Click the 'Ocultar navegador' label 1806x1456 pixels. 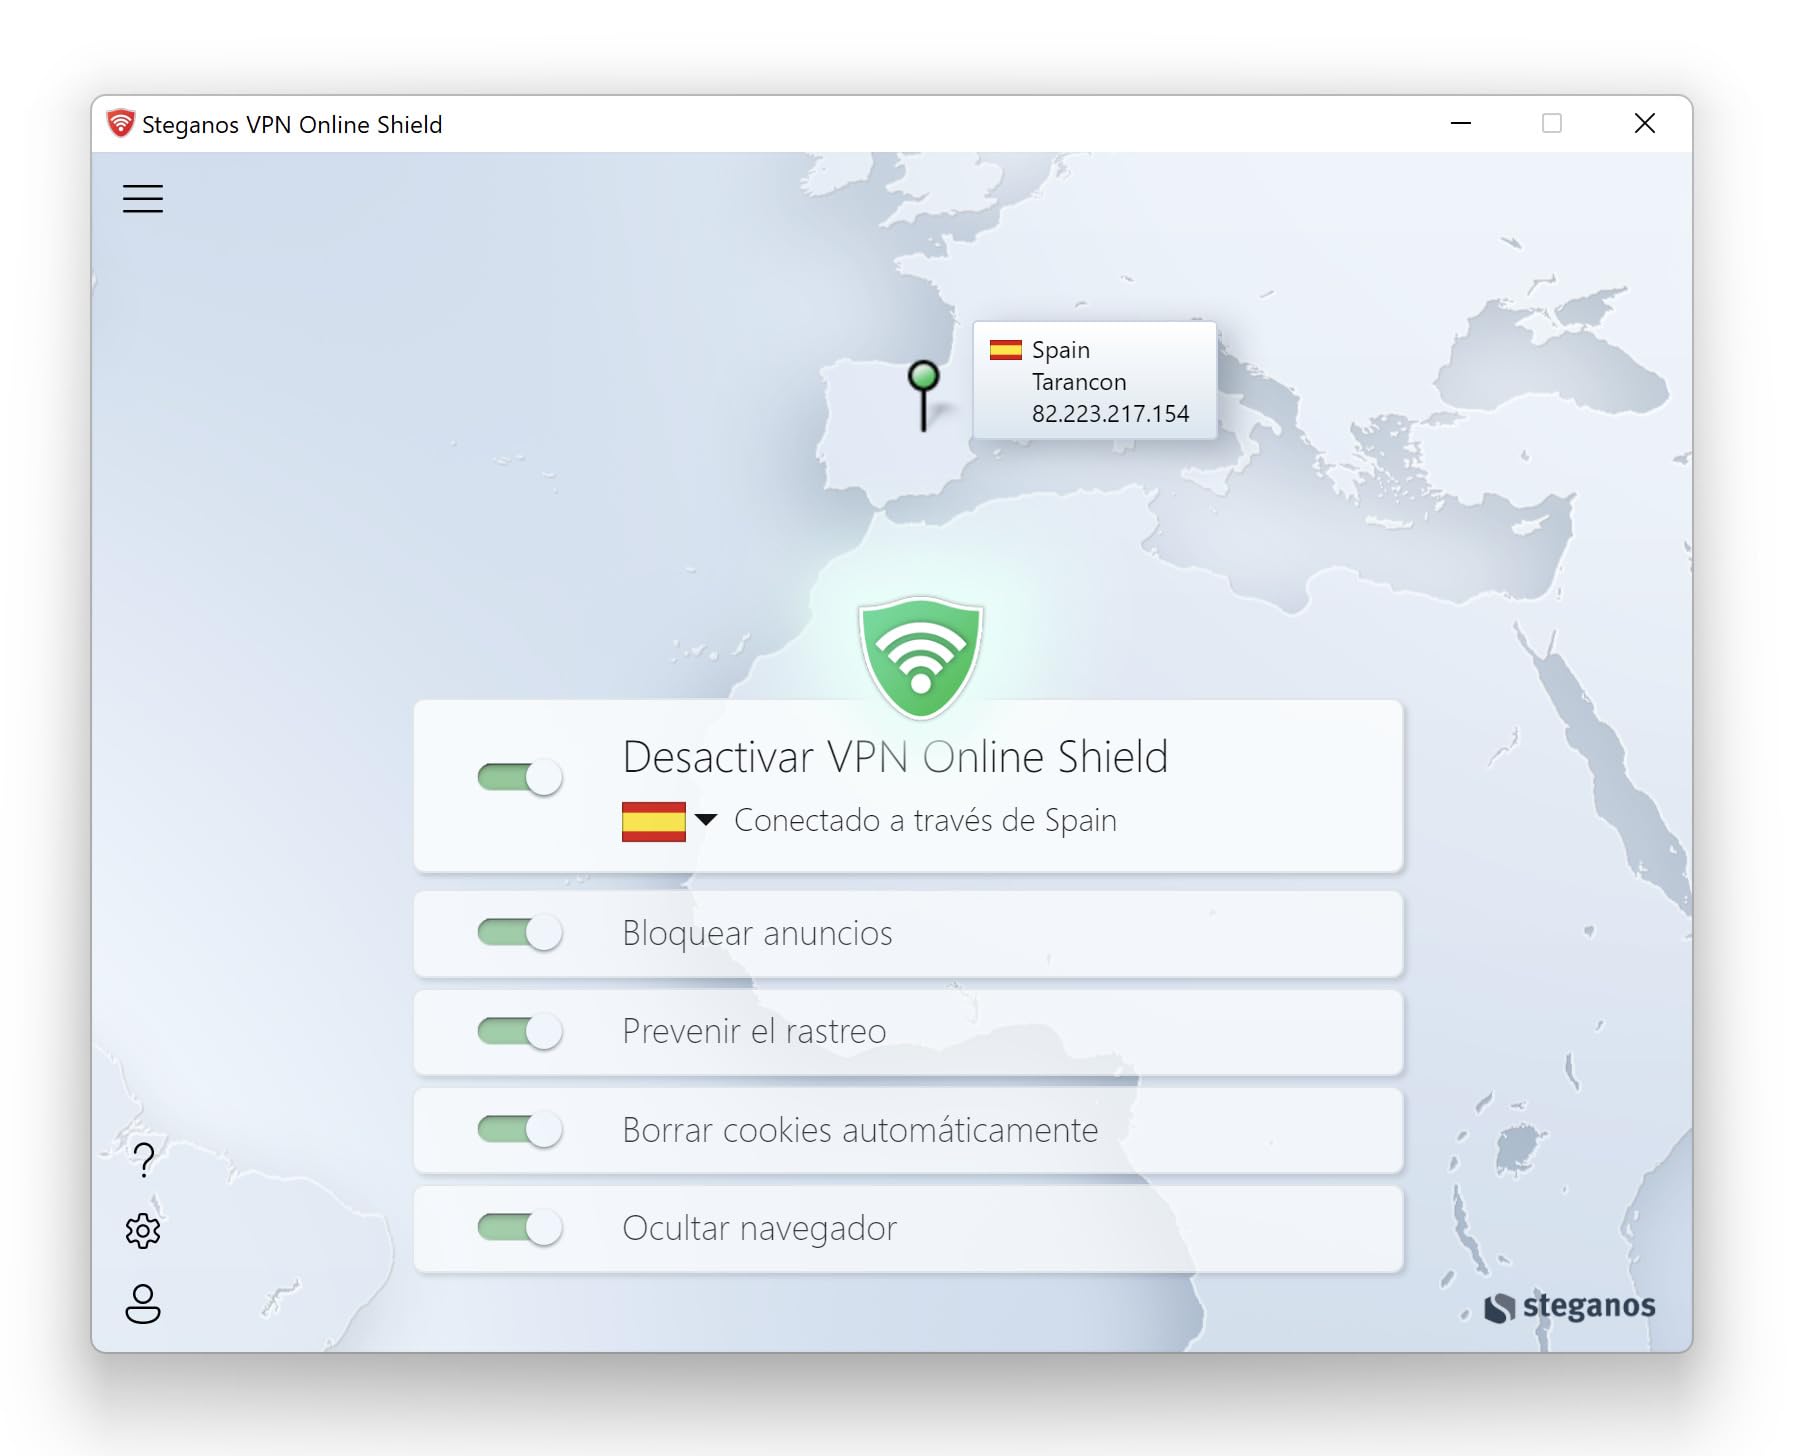click(759, 1229)
